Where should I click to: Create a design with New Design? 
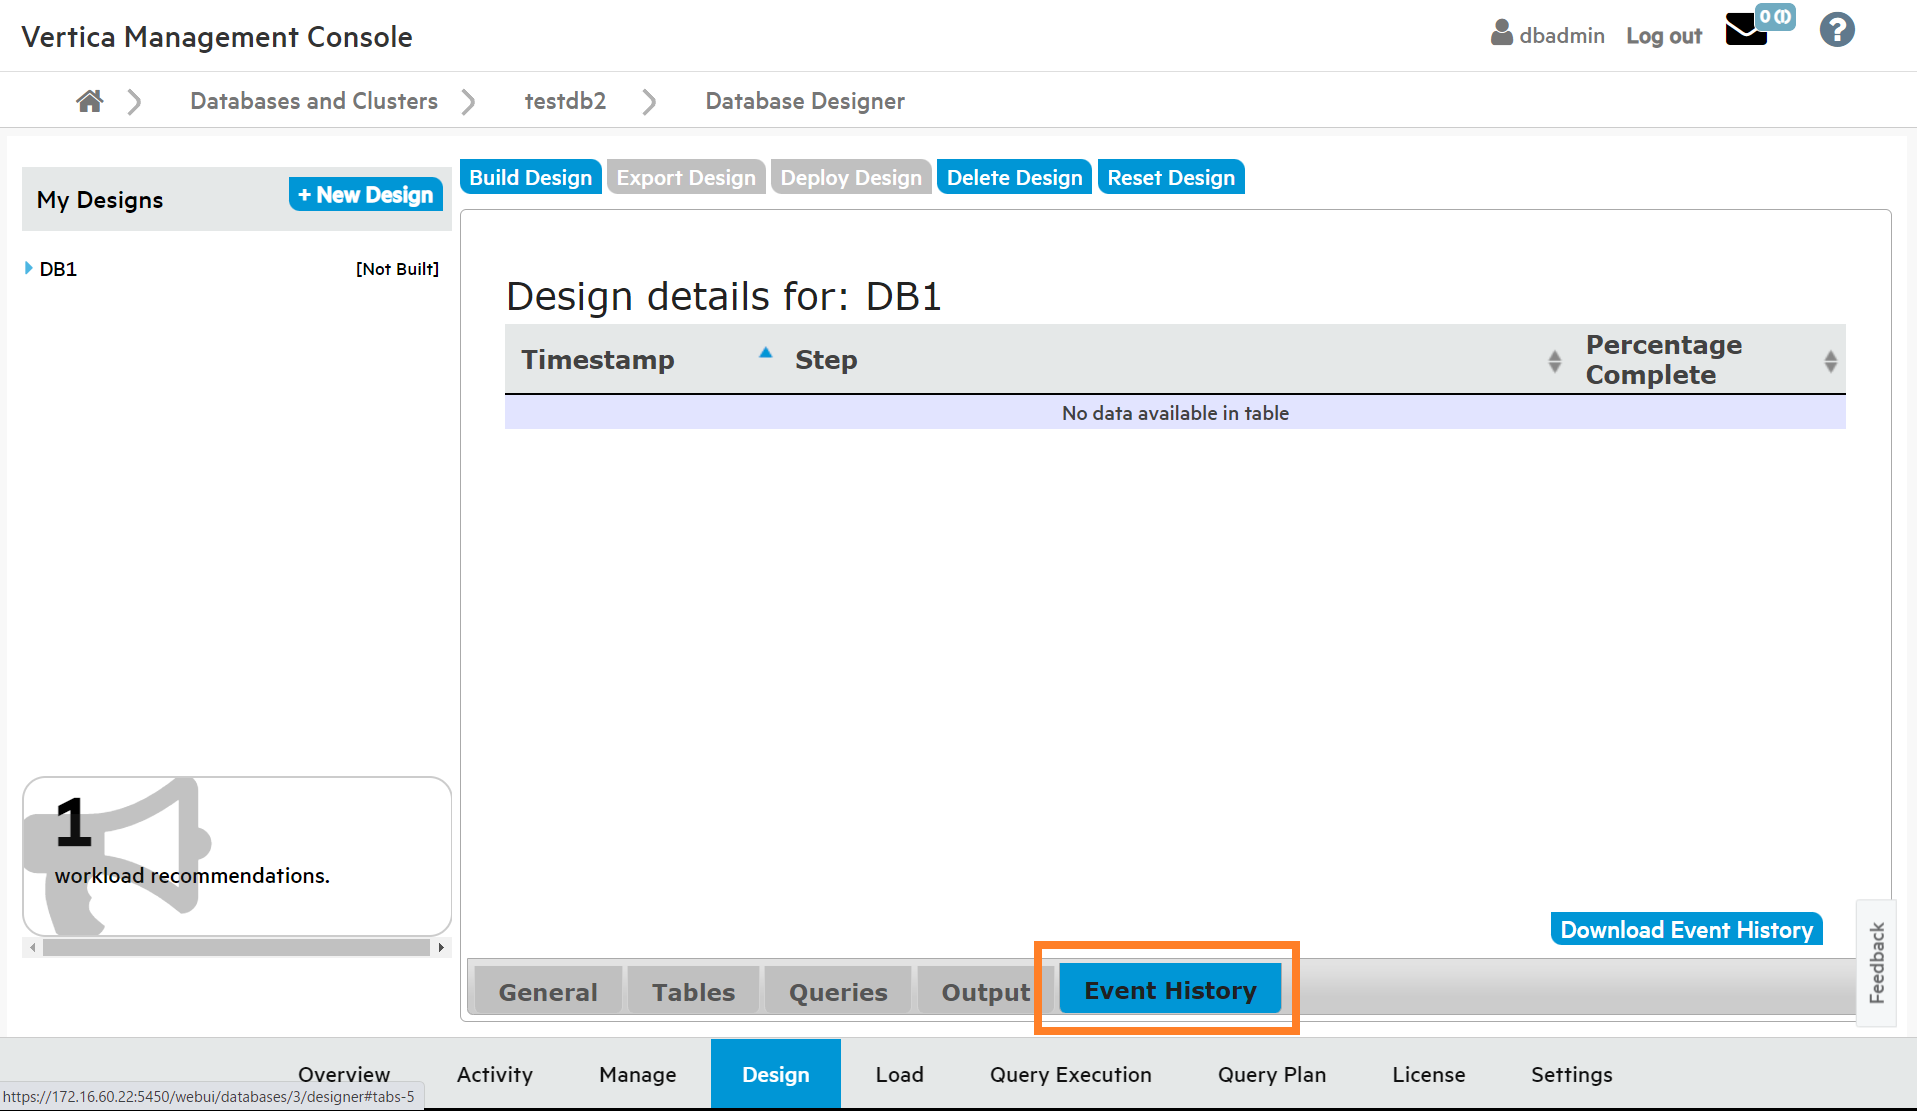[366, 195]
